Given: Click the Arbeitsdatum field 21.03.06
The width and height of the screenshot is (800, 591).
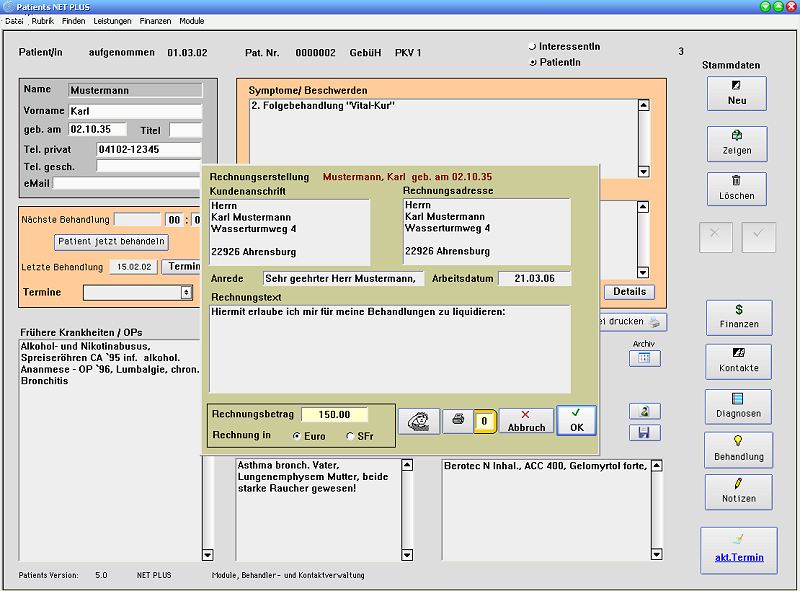Looking at the screenshot, I should click(x=535, y=279).
